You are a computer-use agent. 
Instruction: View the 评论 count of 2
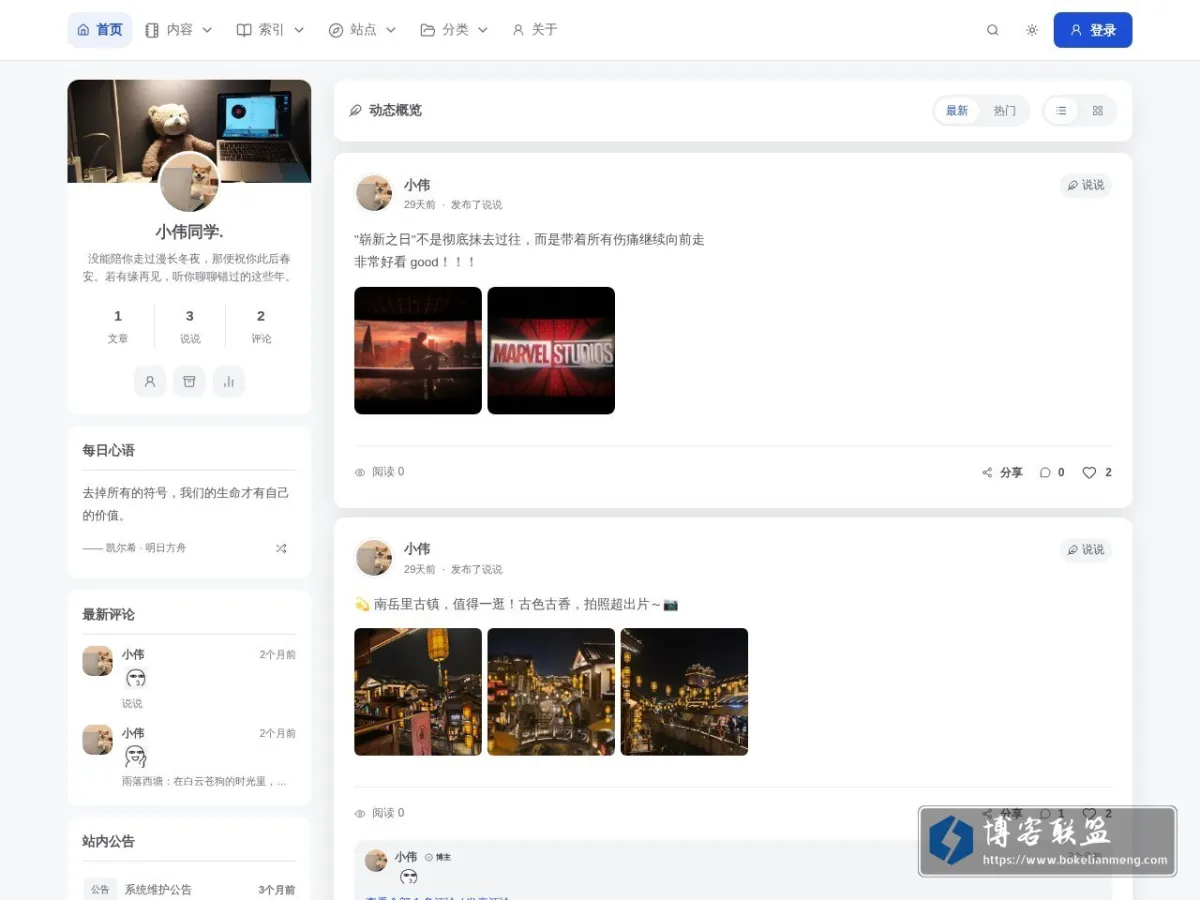261,327
